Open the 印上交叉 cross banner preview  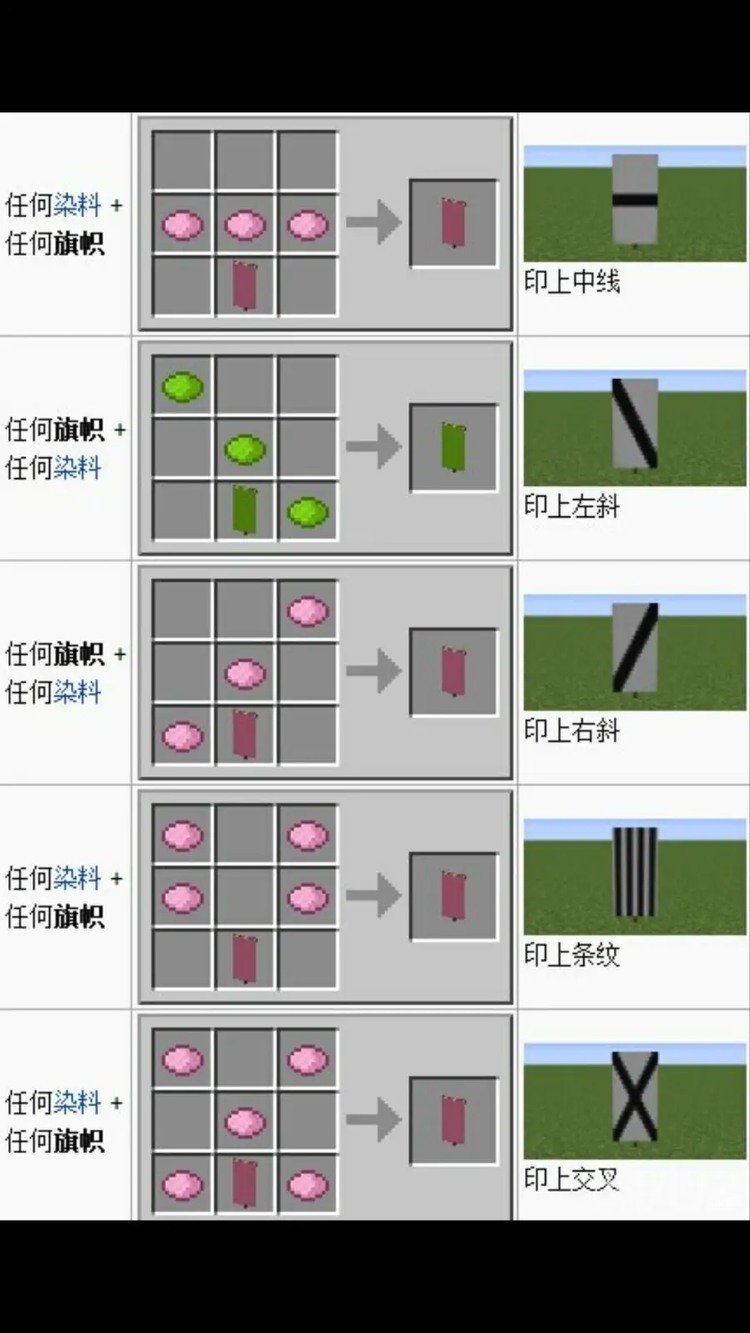click(634, 1101)
